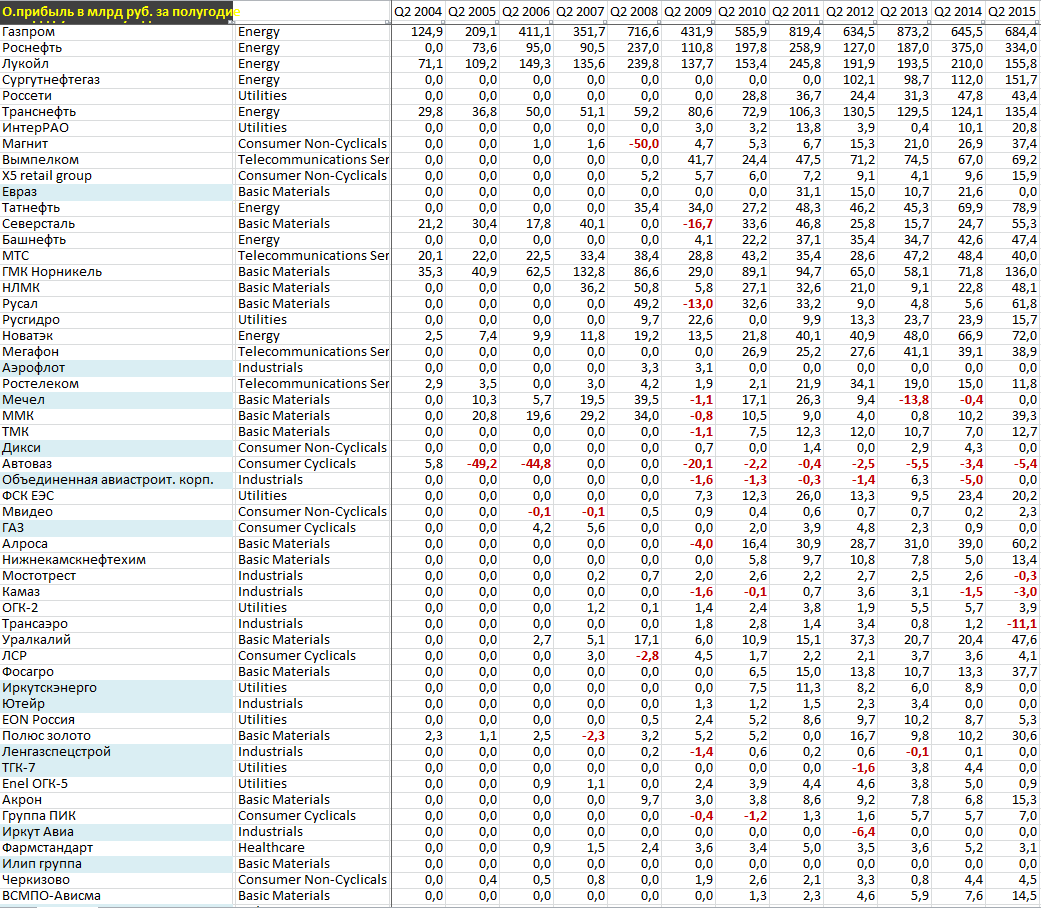Image resolution: width=1041 pixels, height=908 pixels.
Task: Select the Q2 2015 column header
Action: 1012,12
